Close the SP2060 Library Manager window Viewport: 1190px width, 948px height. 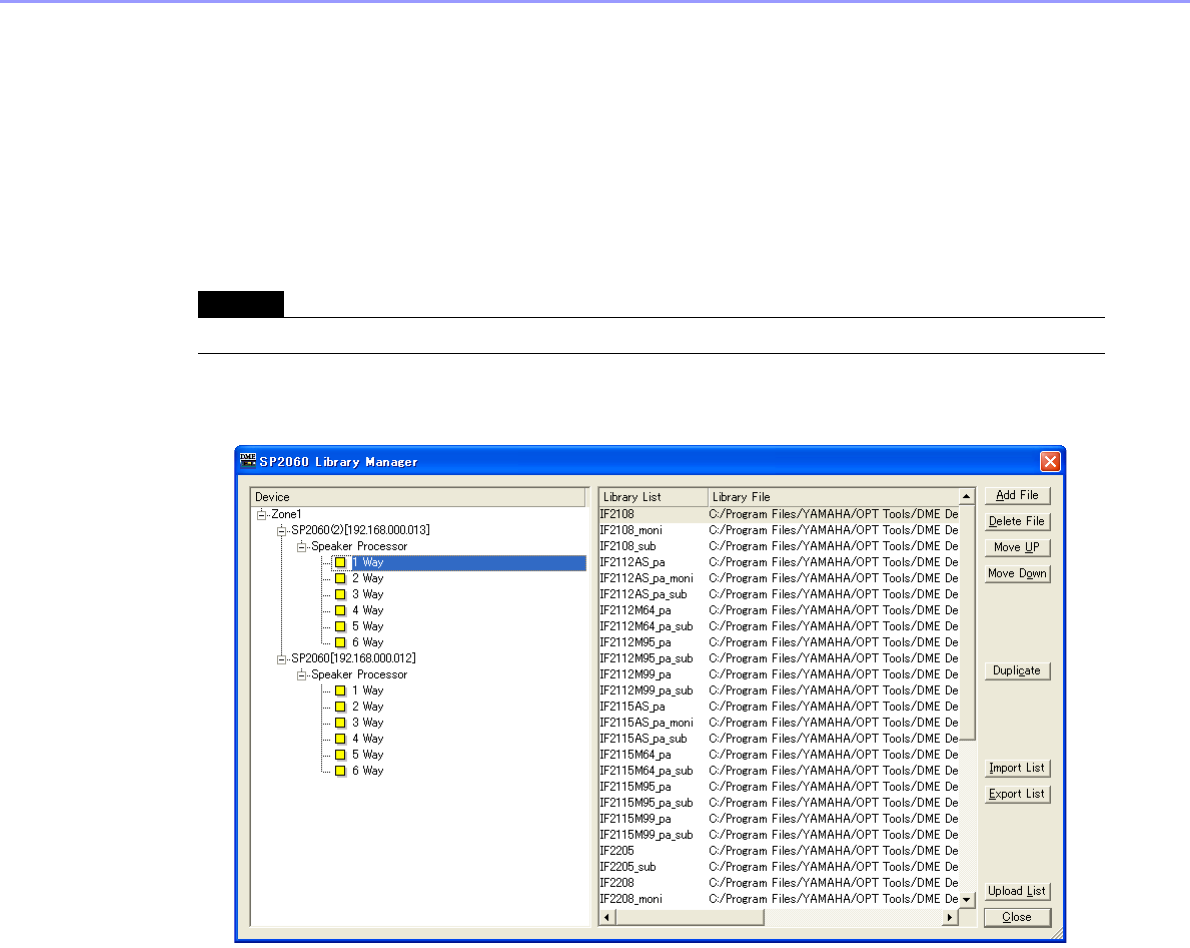(x=1050, y=461)
